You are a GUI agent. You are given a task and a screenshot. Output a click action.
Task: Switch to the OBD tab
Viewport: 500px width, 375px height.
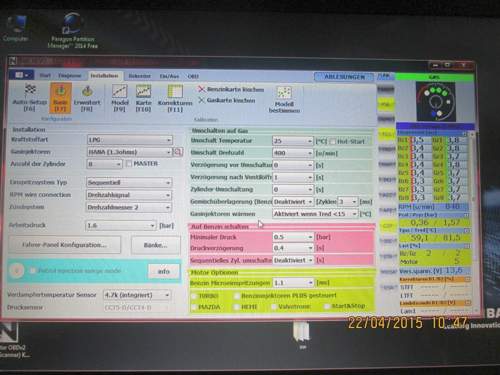pos(193,76)
